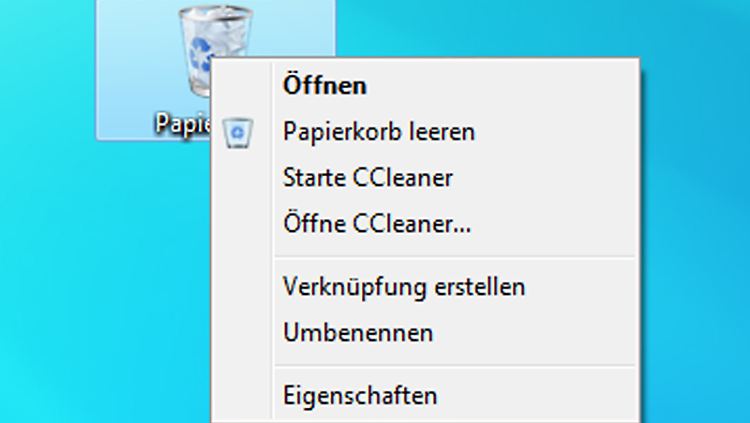Choose Verknüpfung erstellen menu entry
Screen dimensions: 750x423
coord(404,287)
